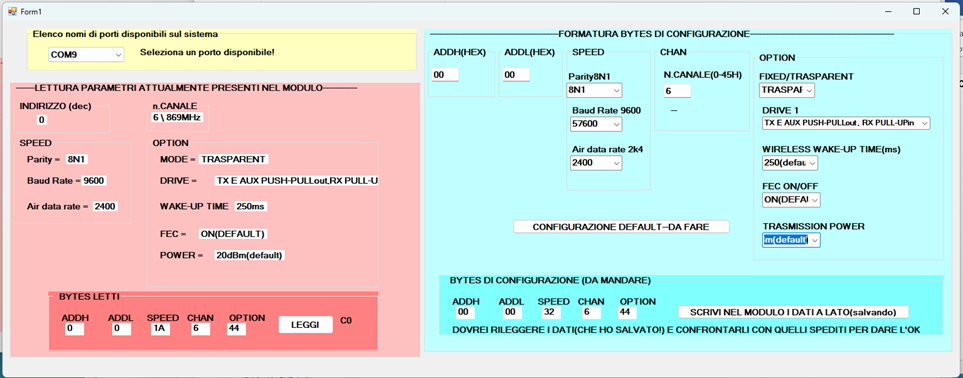Open the Trasmission Power dropdown
The width and height of the screenshot is (963, 378).
(791, 240)
